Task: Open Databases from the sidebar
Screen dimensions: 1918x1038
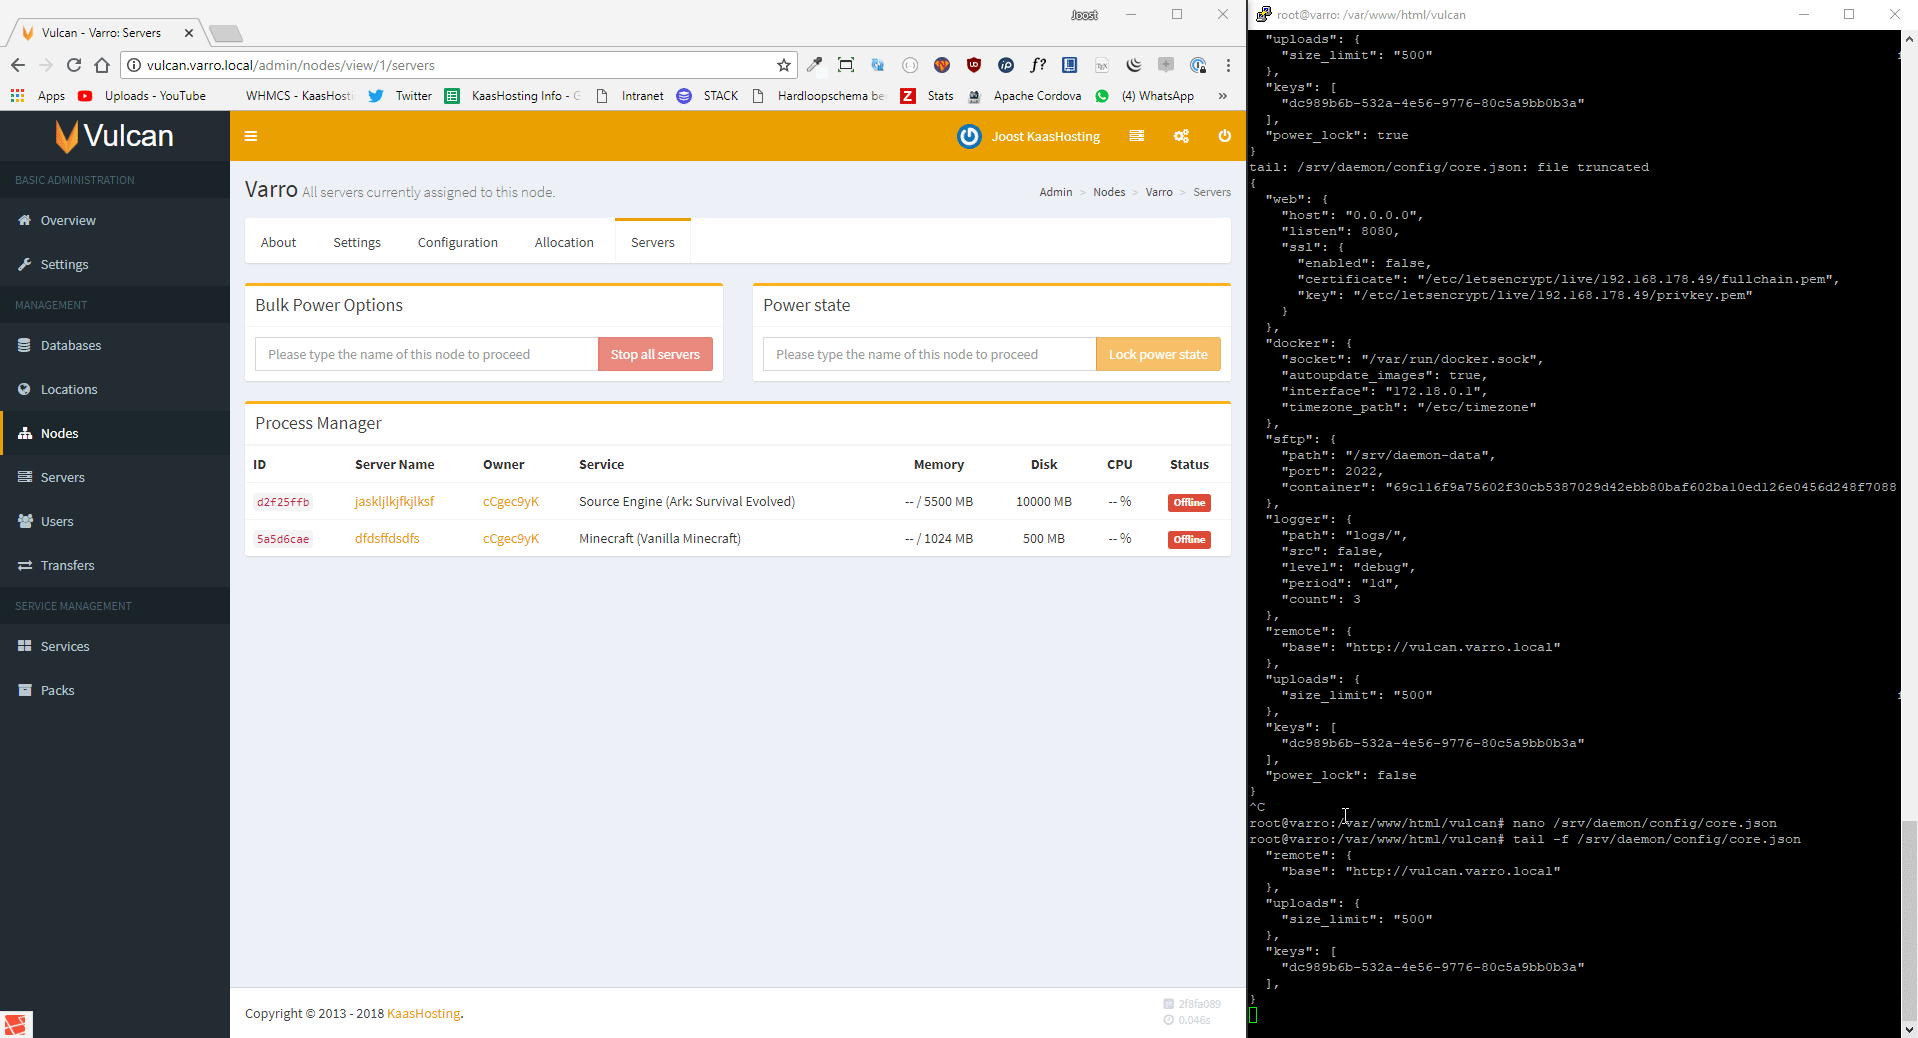Action: (70, 345)
